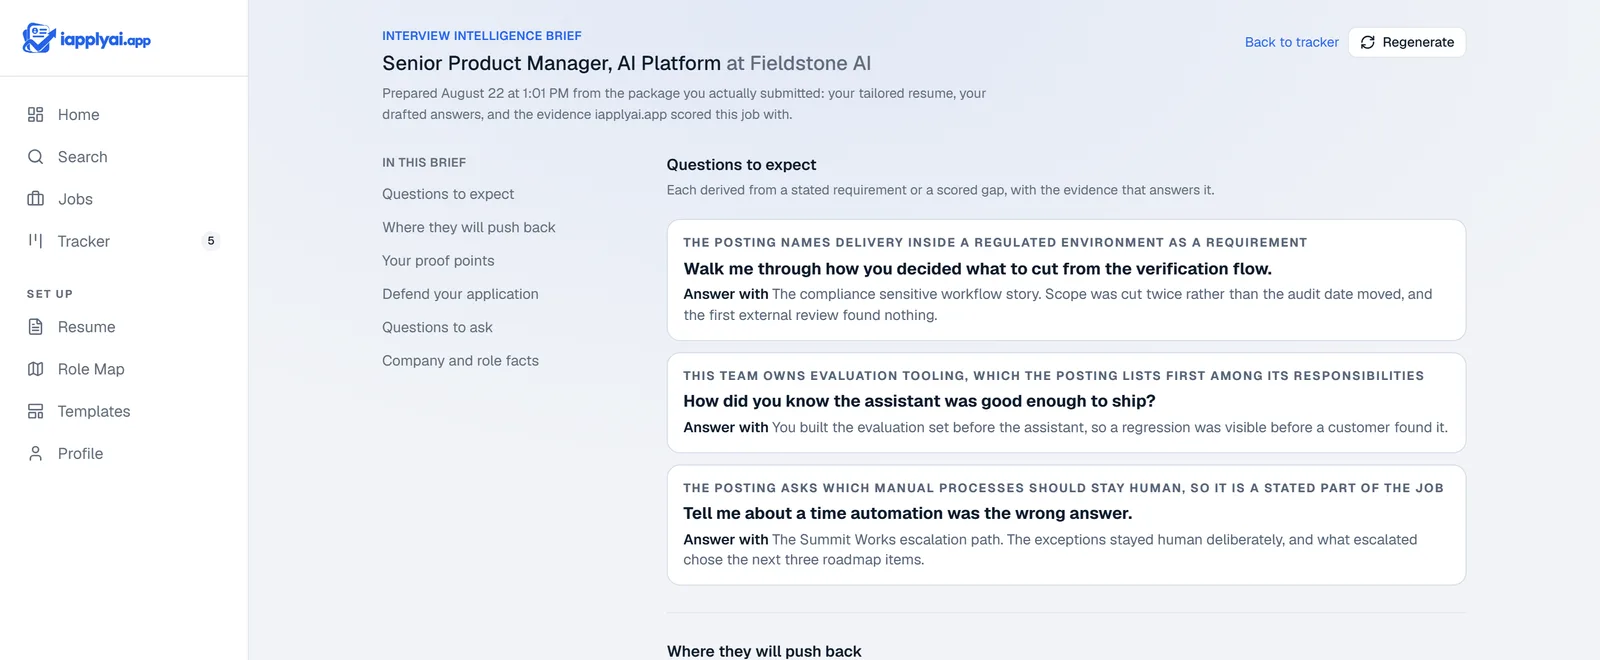Jump to Questions to expect section
1600x660 pixels.
click(x=448, y=194)
